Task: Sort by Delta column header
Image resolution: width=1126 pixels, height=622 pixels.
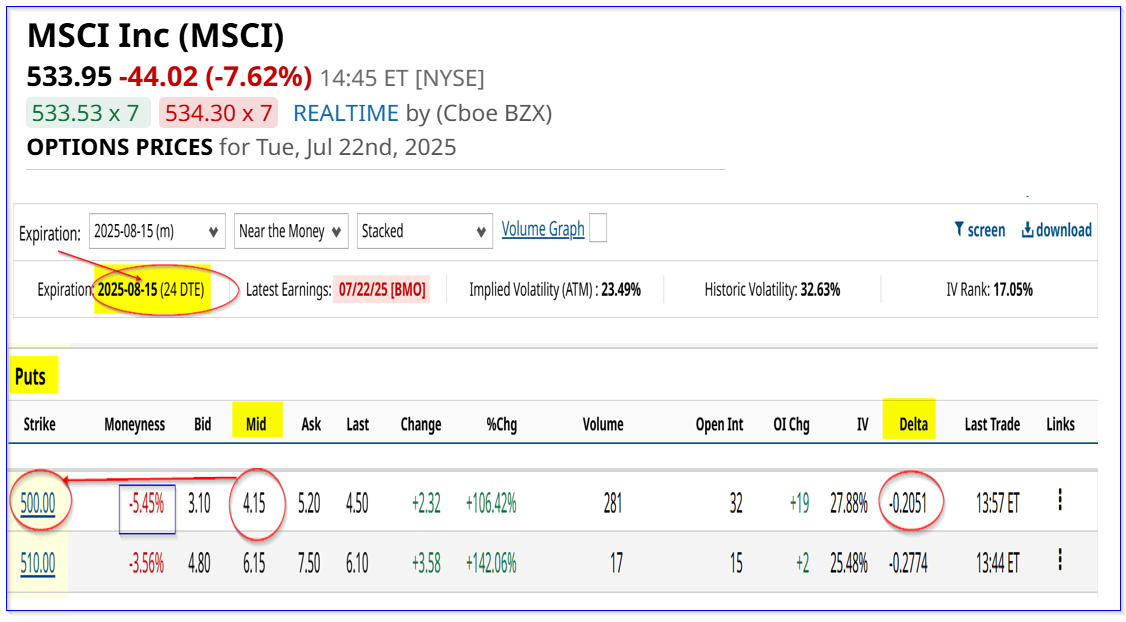Action: click(913, 424)
